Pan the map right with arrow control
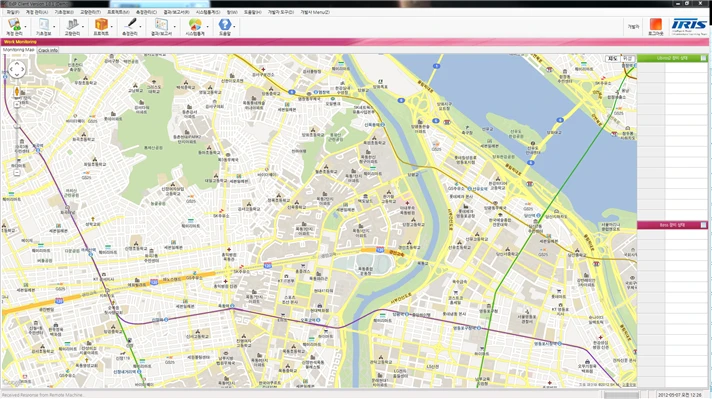The height and width of the screenshot is (399, 712). point(23,69)
